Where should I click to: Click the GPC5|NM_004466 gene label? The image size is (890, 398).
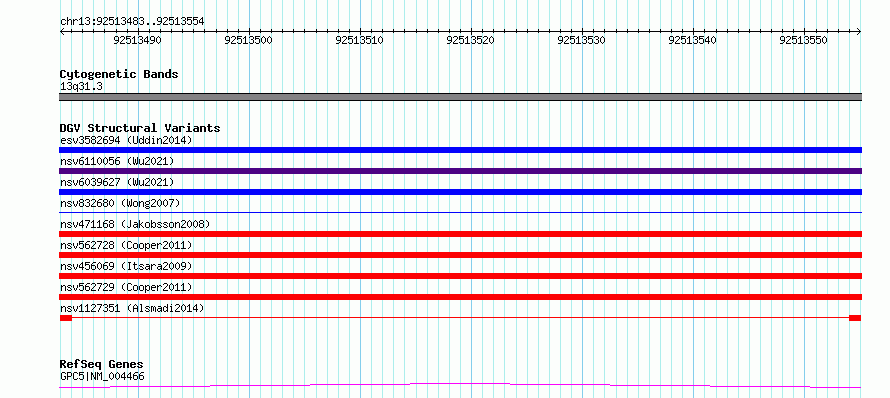click(x=102, y=376)
